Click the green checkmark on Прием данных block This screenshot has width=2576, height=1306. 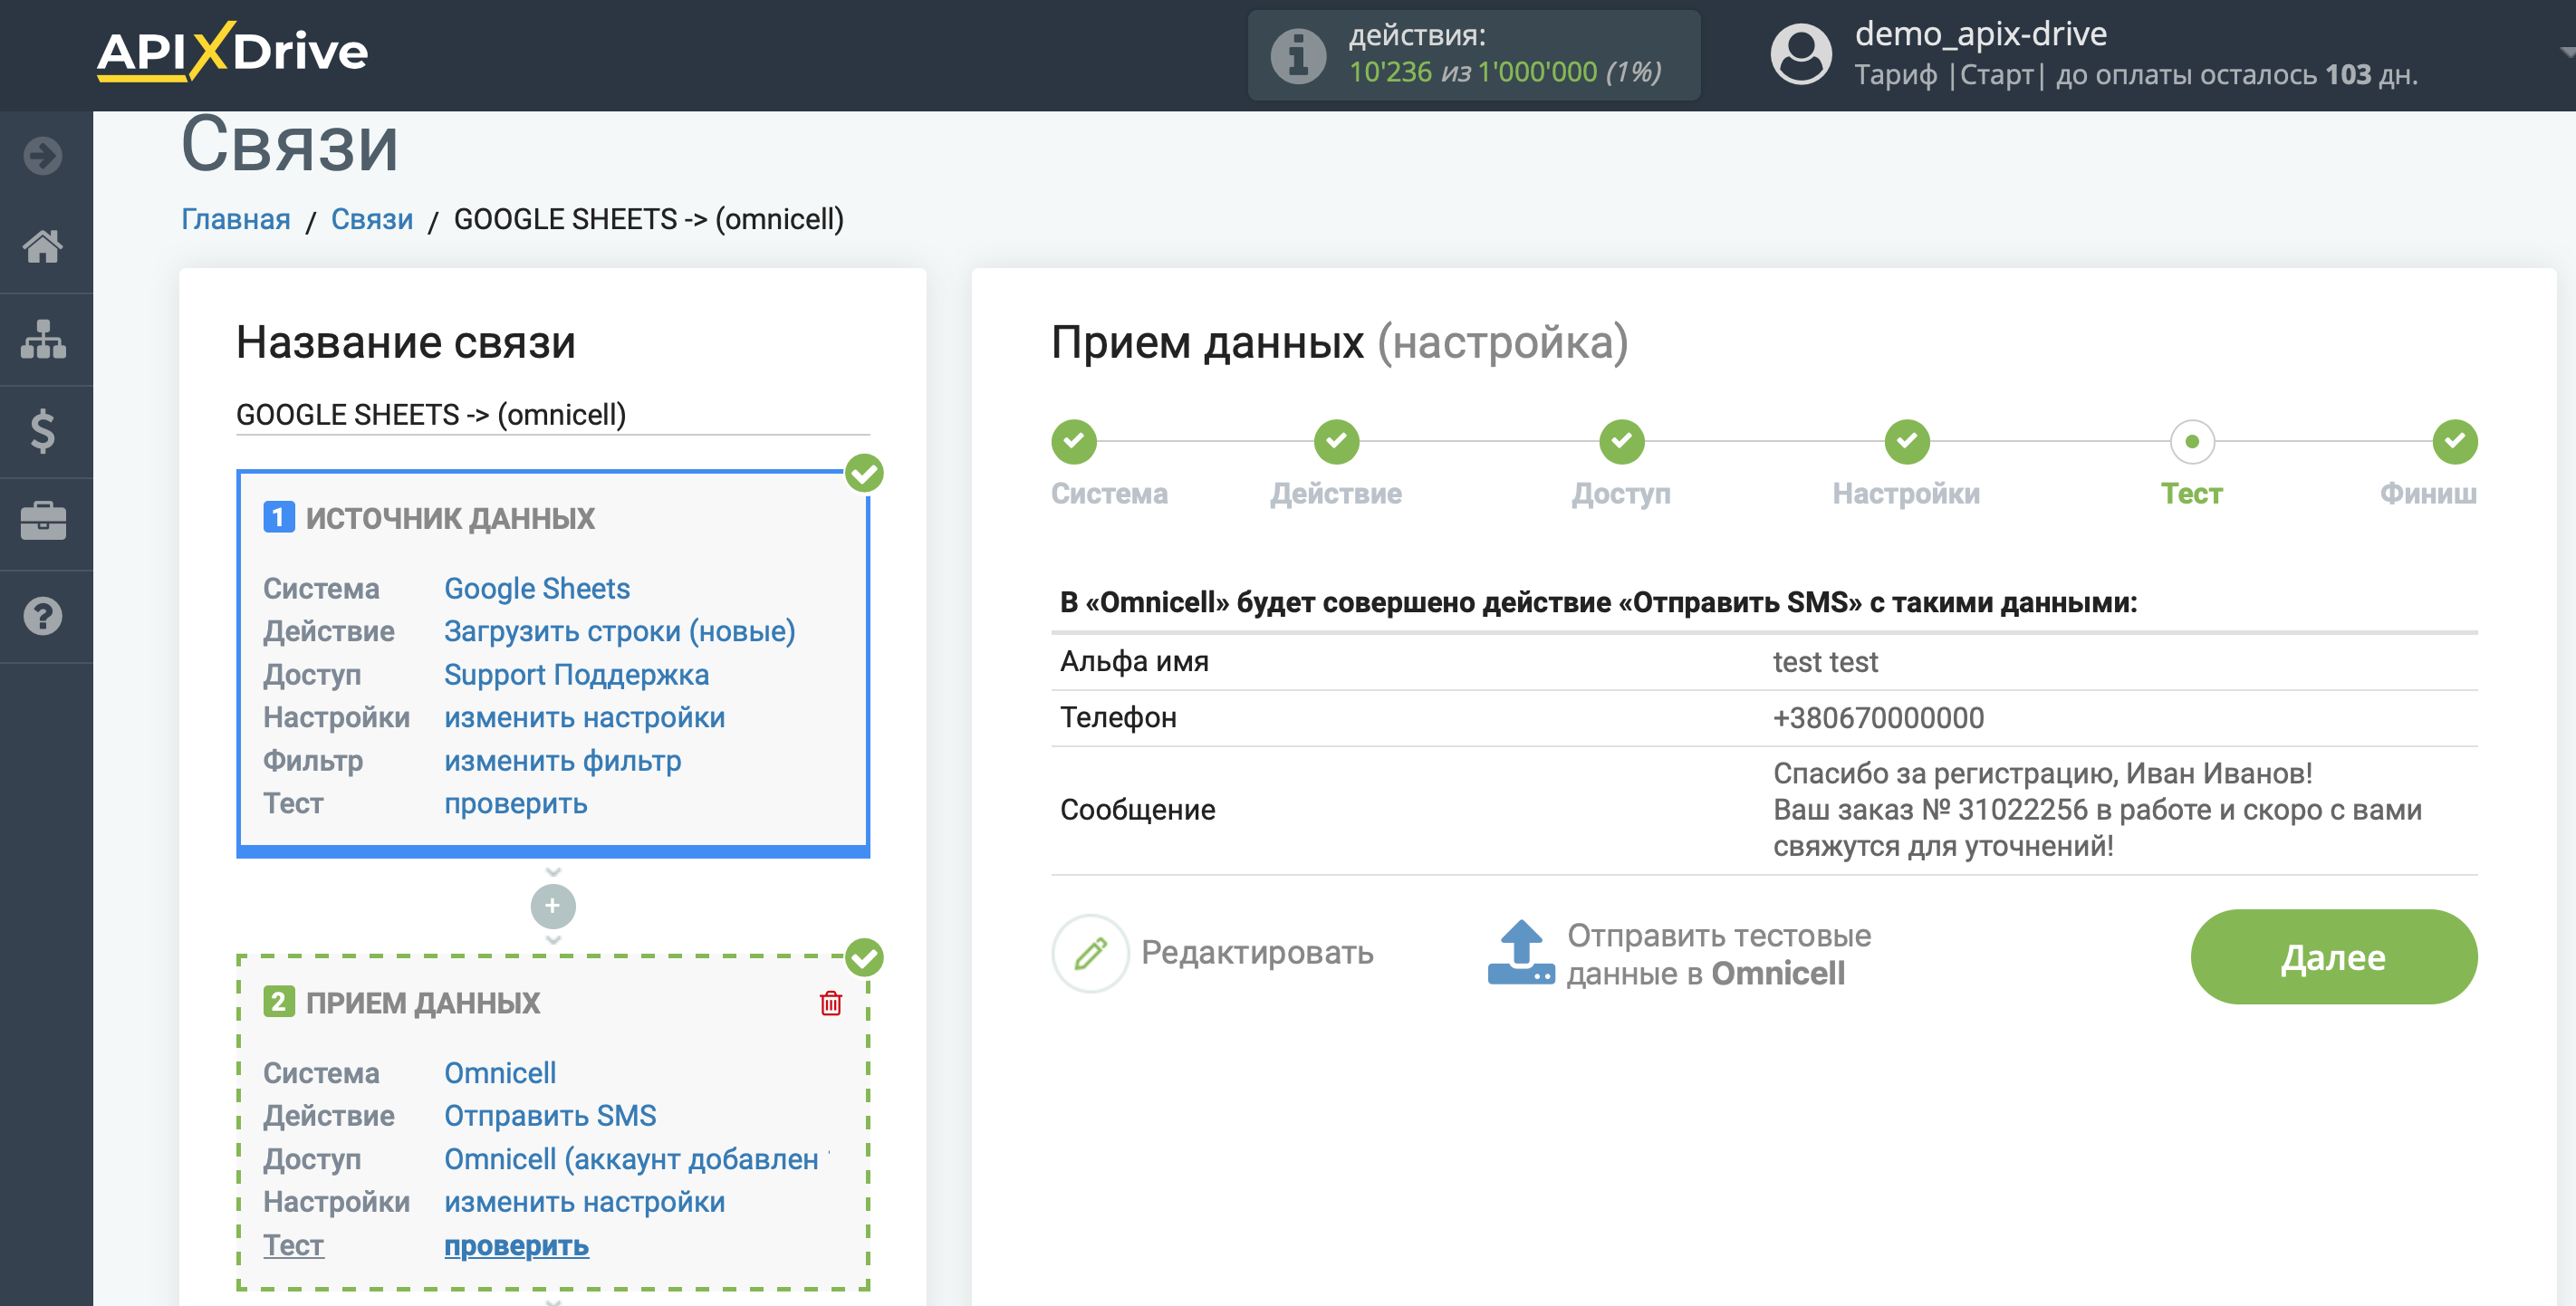coord(864,958)
